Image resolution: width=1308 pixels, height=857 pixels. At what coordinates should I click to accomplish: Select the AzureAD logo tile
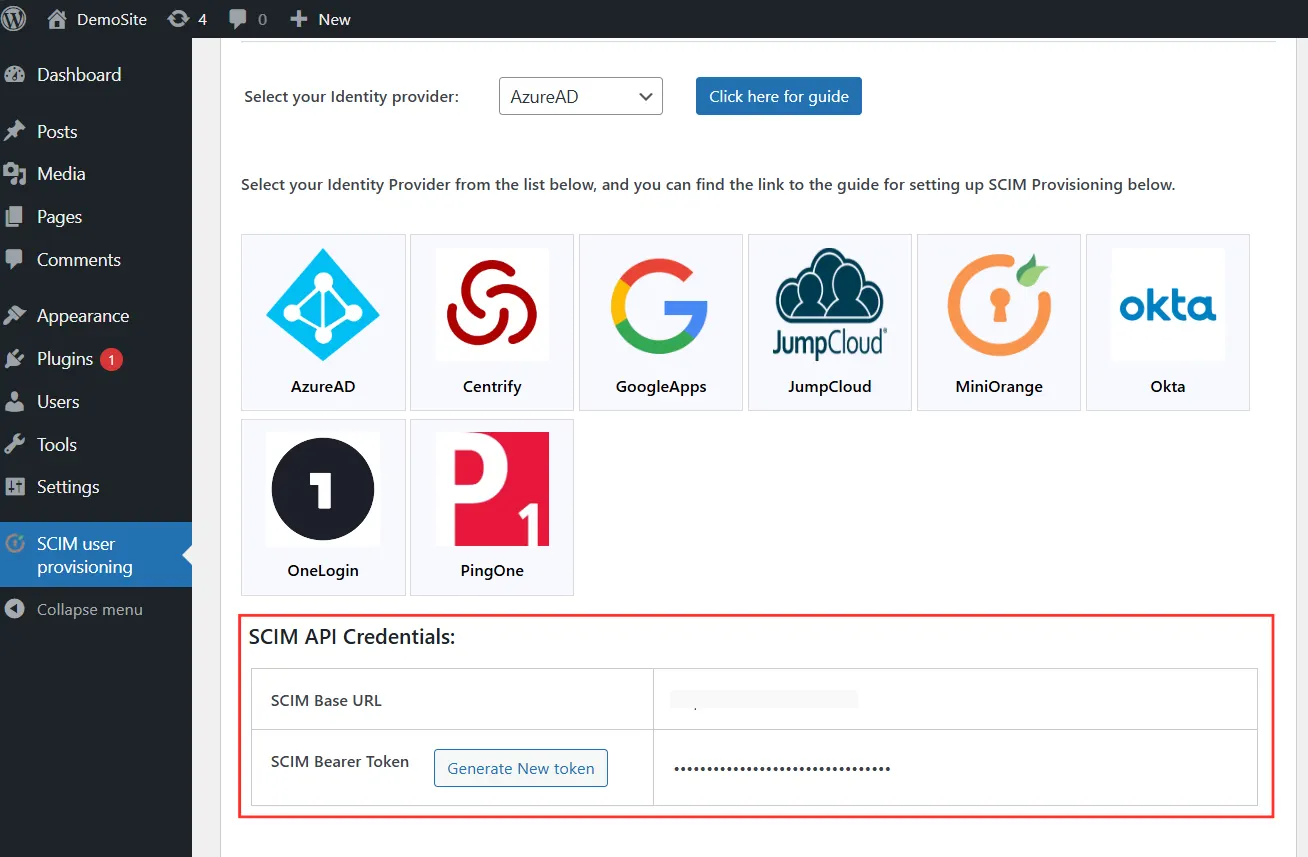[323, 322]
